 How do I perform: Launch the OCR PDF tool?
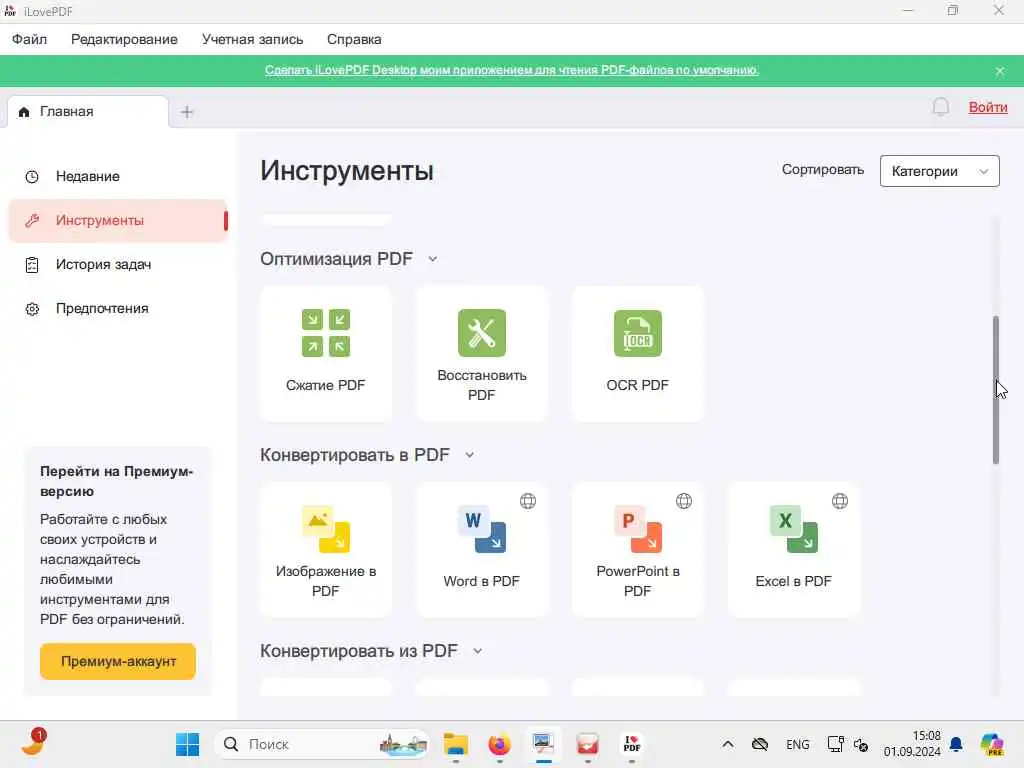(x=638, y=353)
